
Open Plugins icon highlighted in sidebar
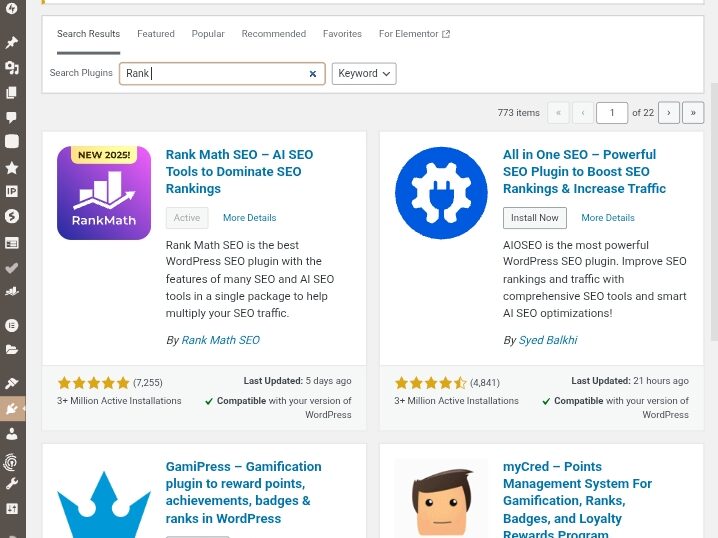12,408
